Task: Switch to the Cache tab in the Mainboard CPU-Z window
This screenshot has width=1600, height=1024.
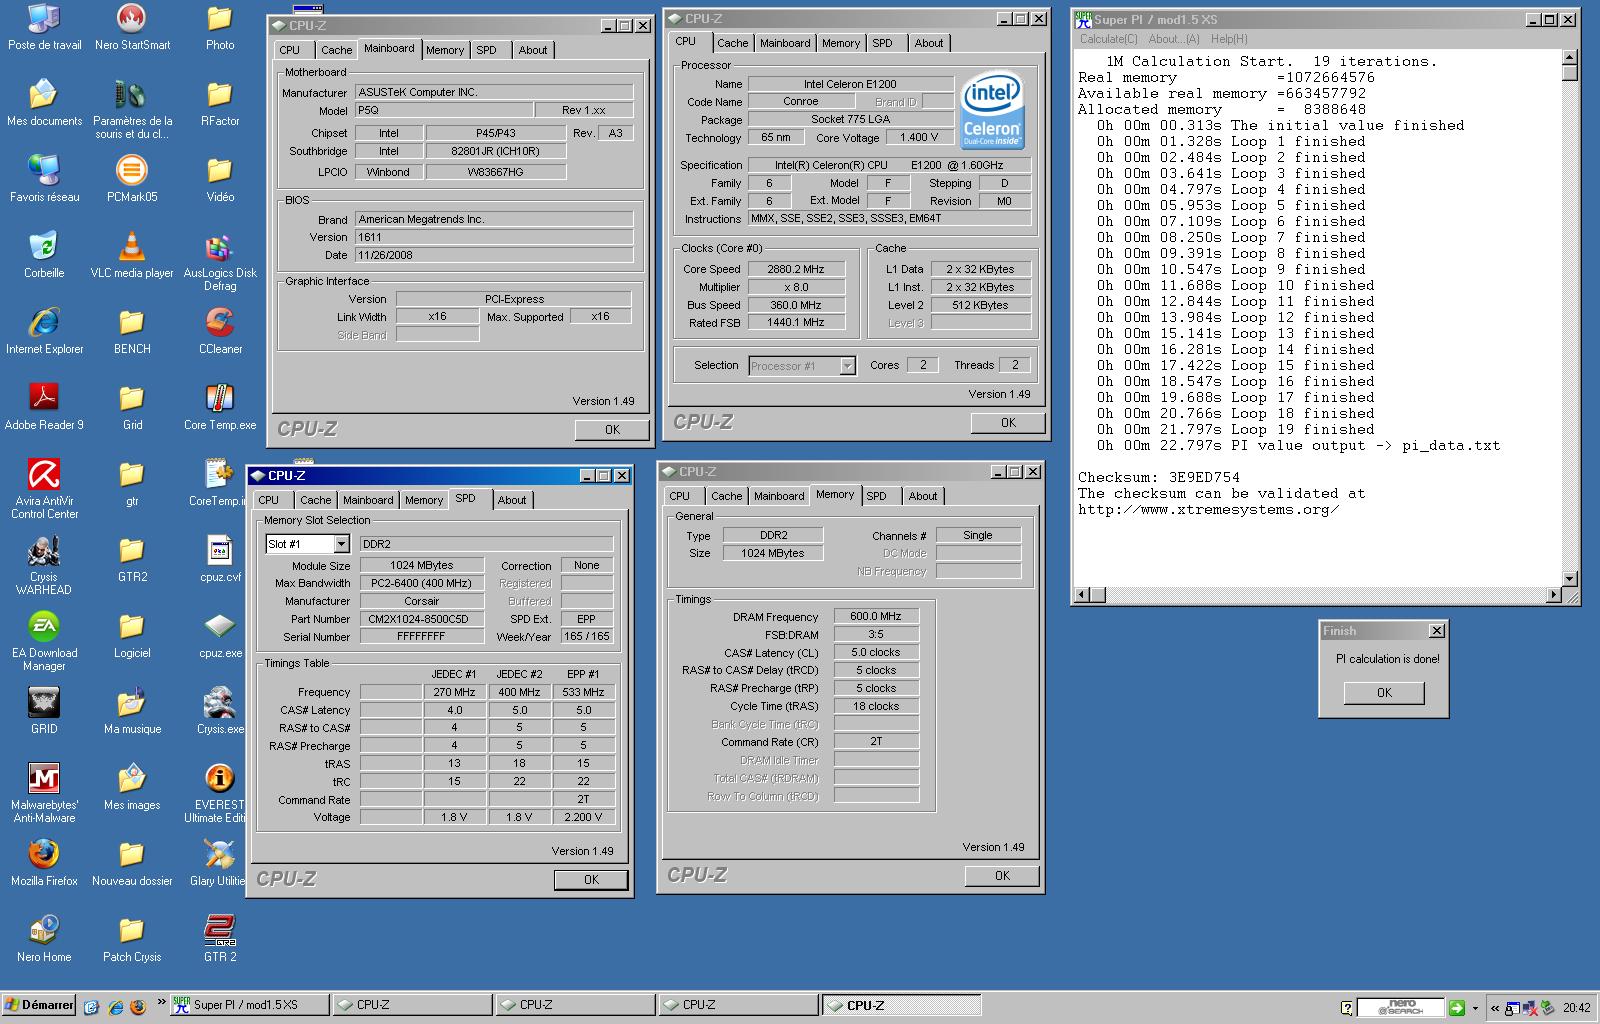Action: tap(336, 50)
